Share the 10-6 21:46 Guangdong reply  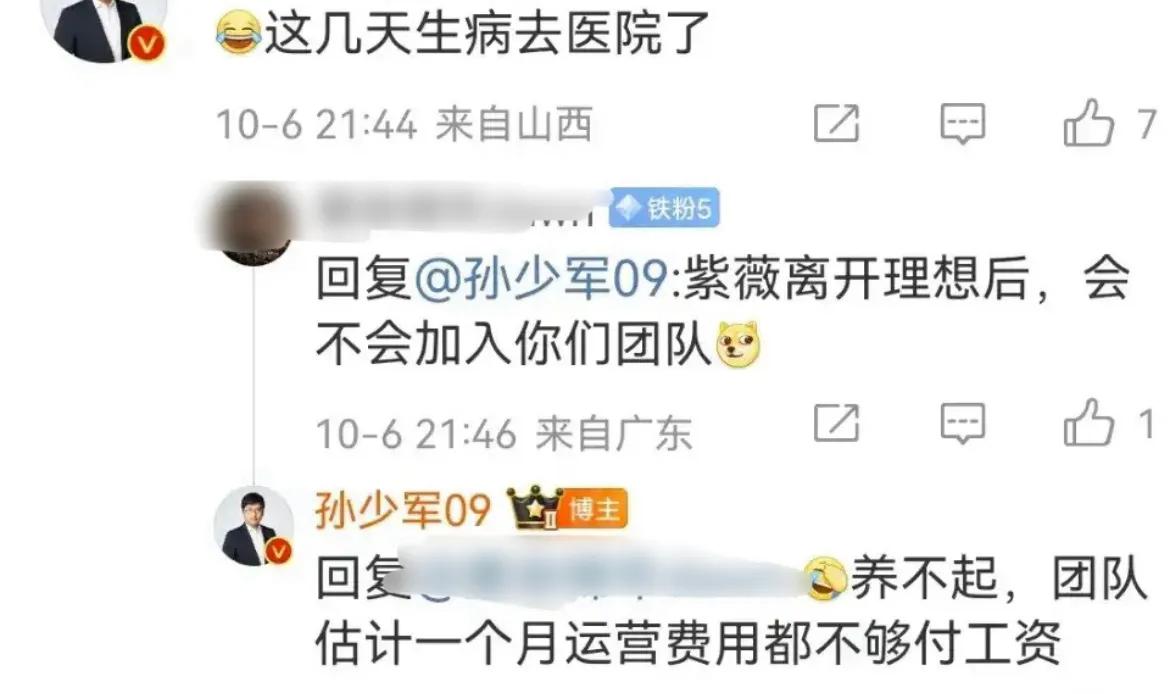pos(836,423)
